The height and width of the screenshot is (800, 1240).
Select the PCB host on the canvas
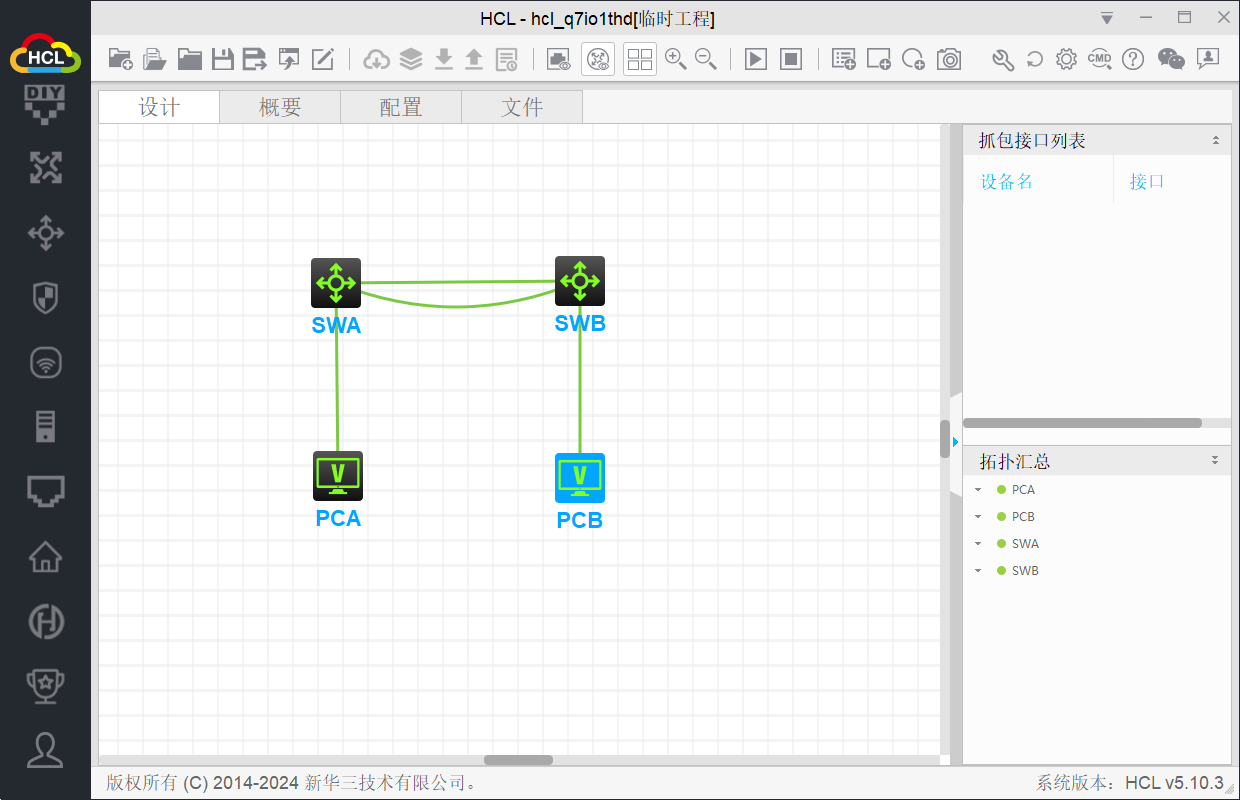pyautogui.click(x=580, y=478)
